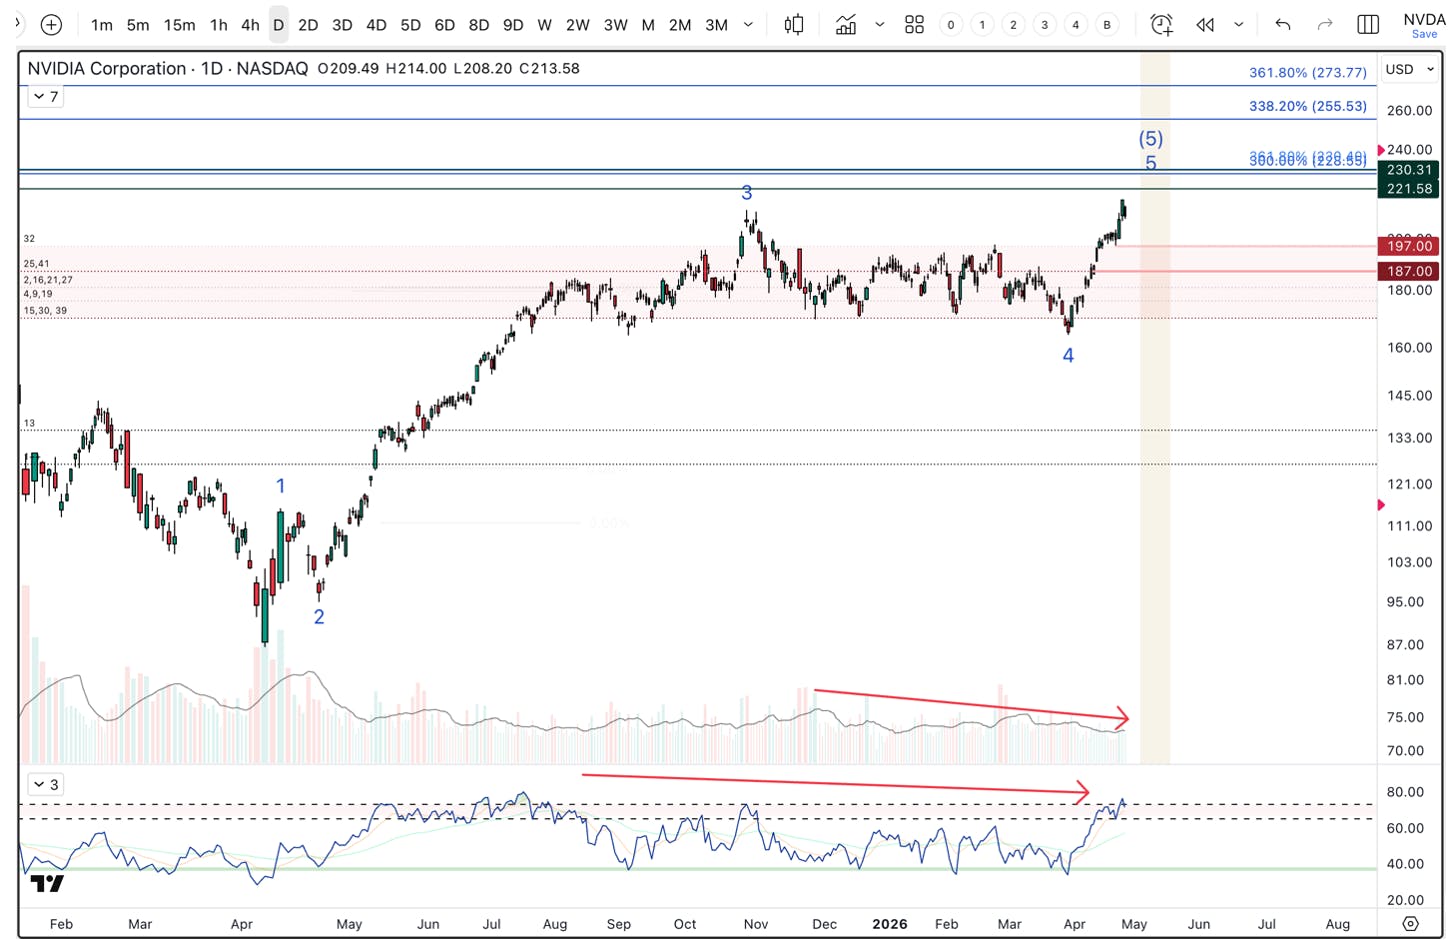
Task: Switch to the 1m timeframe
Action: click(x=102, y=25)
